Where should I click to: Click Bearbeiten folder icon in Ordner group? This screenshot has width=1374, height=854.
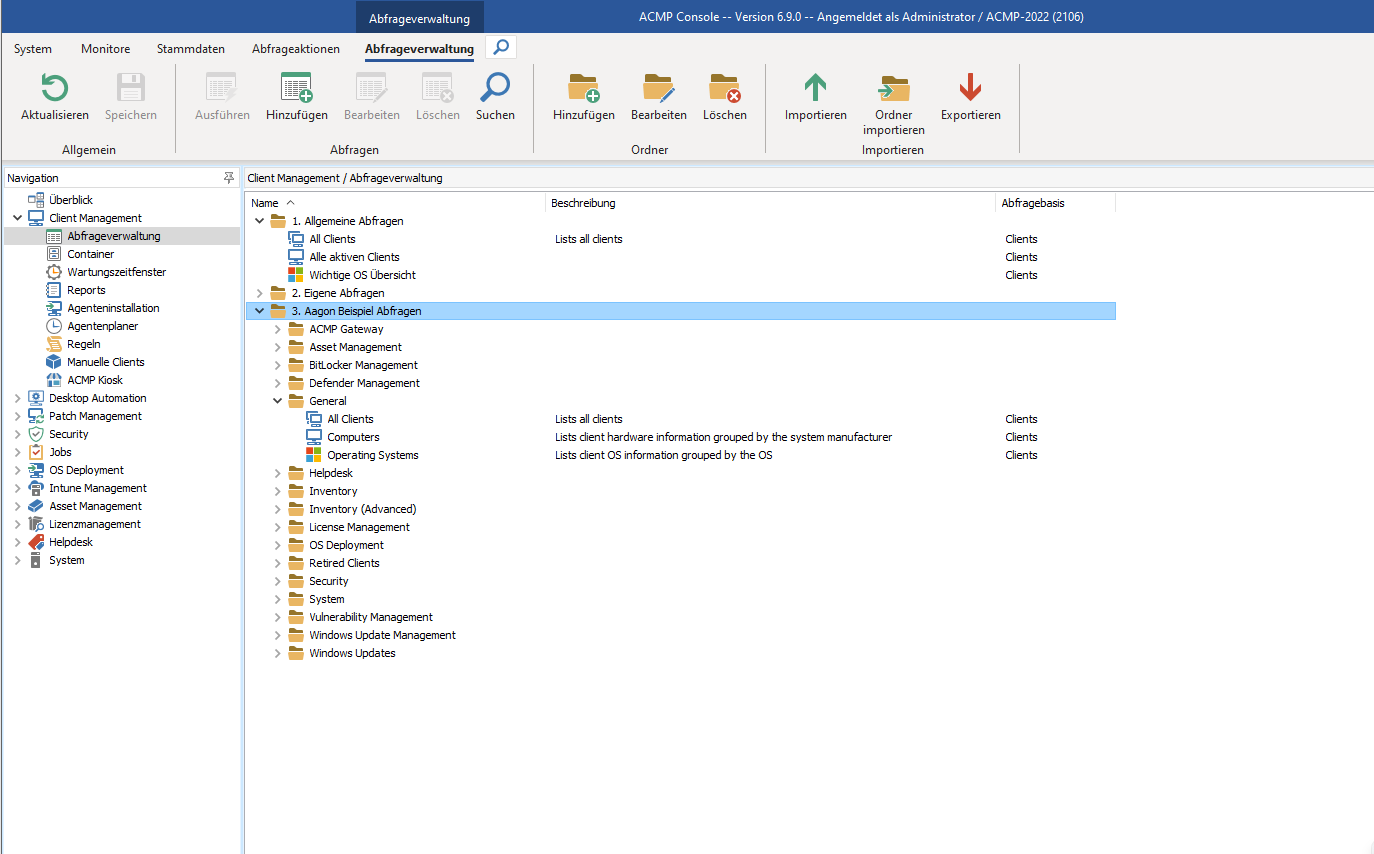click(x=658, y=89)
